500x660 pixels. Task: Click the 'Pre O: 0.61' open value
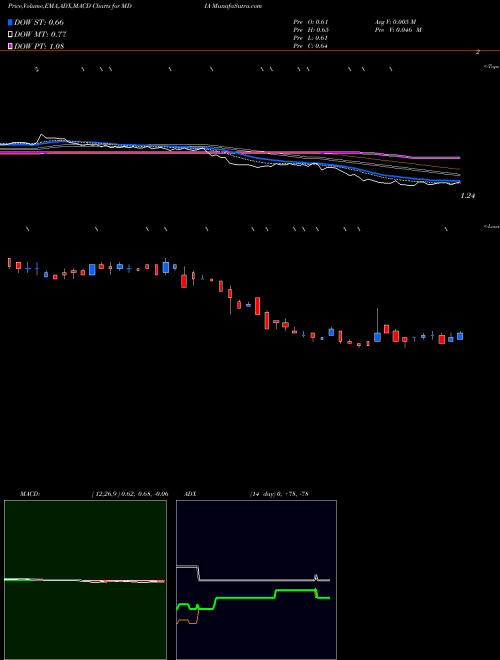click(x=311, y=22)
